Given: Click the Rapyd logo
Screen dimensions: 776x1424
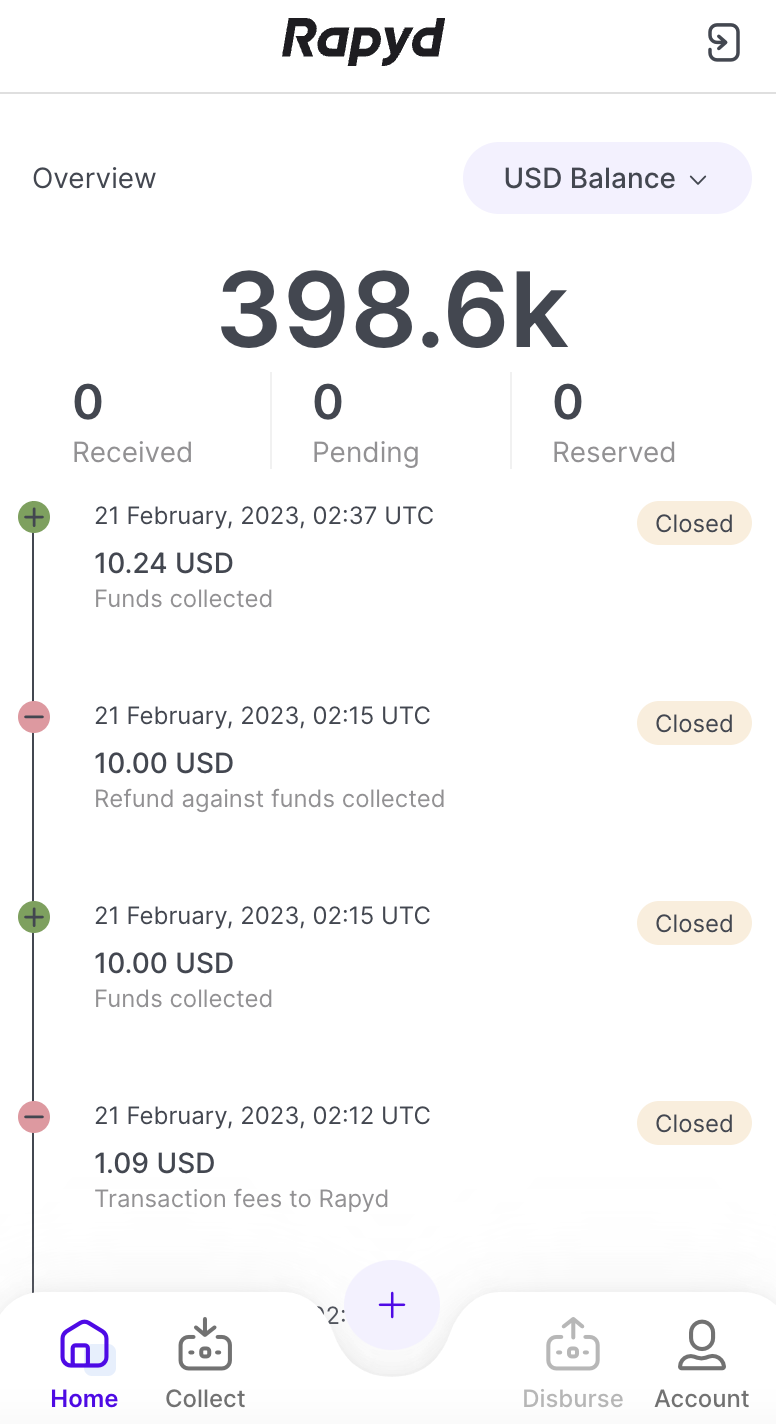Looking at the screenshot, I should coord(363,42).
